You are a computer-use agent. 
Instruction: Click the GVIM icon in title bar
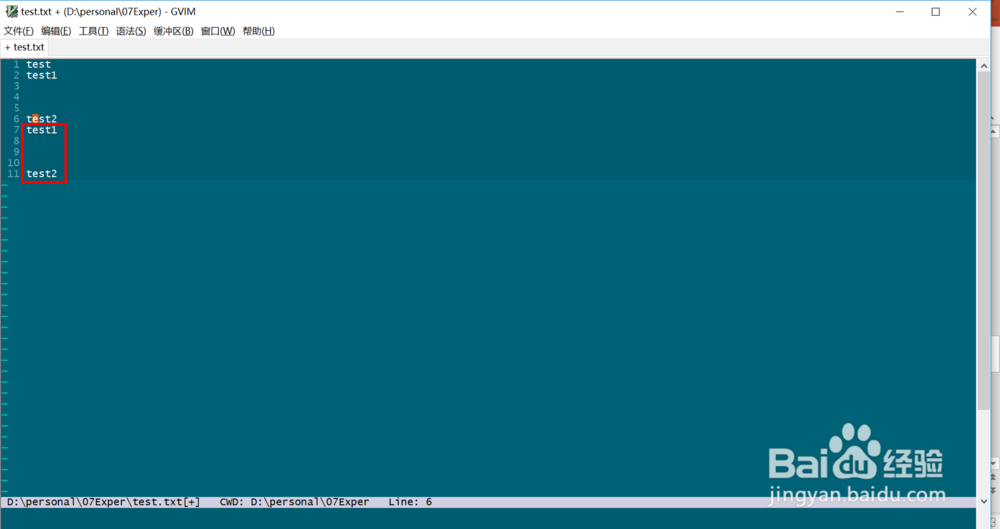11,11
